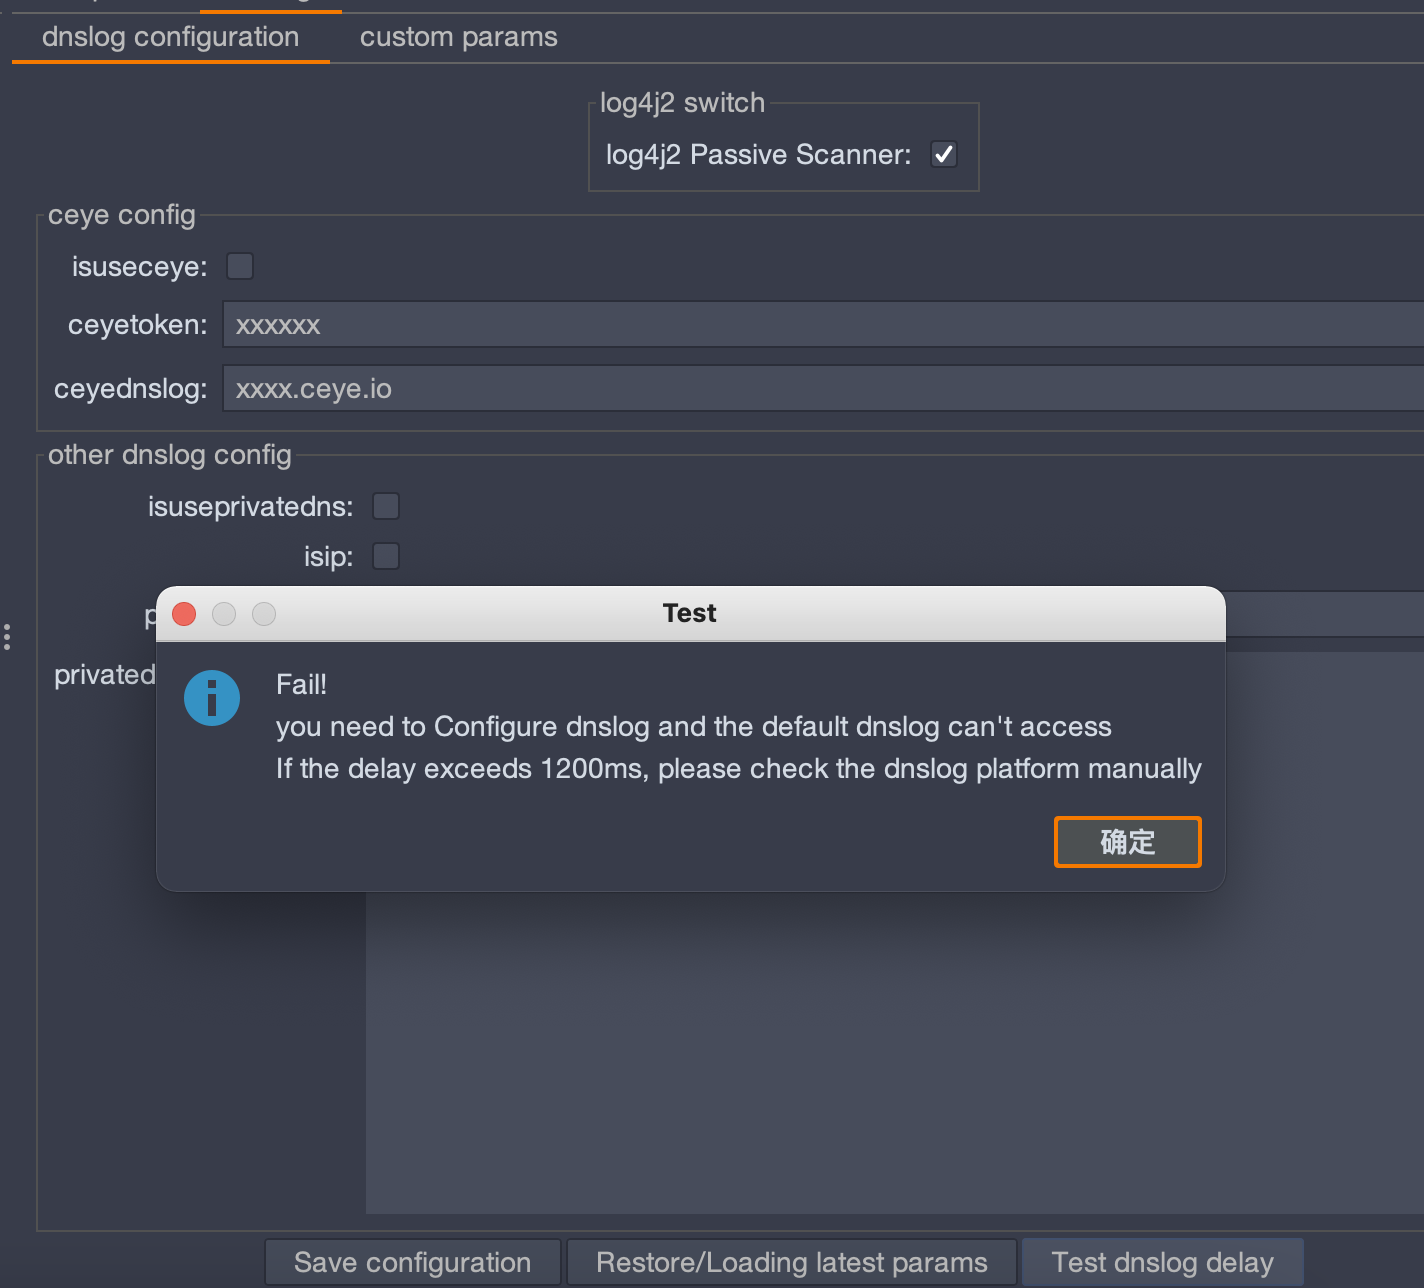Click the 'log4j2 switch' group label
Image resolution: width=1424 pixels, height=1288 pixels.
click(x=682, y=103)
